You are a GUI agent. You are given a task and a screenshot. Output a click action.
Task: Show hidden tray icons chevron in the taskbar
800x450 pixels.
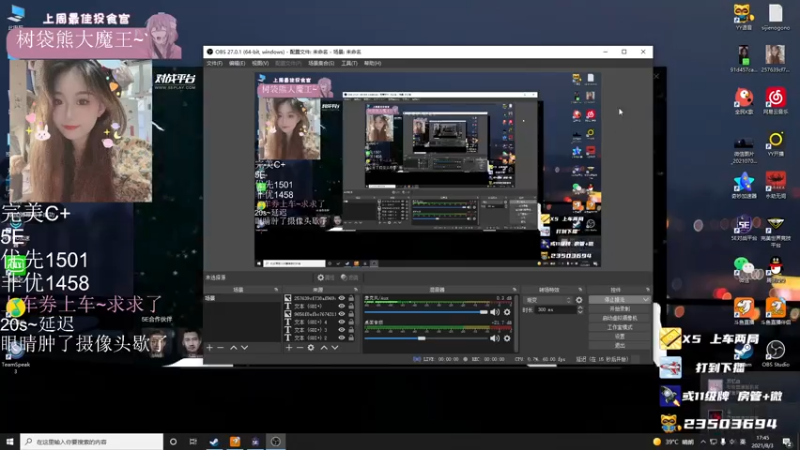coord(703,441)
